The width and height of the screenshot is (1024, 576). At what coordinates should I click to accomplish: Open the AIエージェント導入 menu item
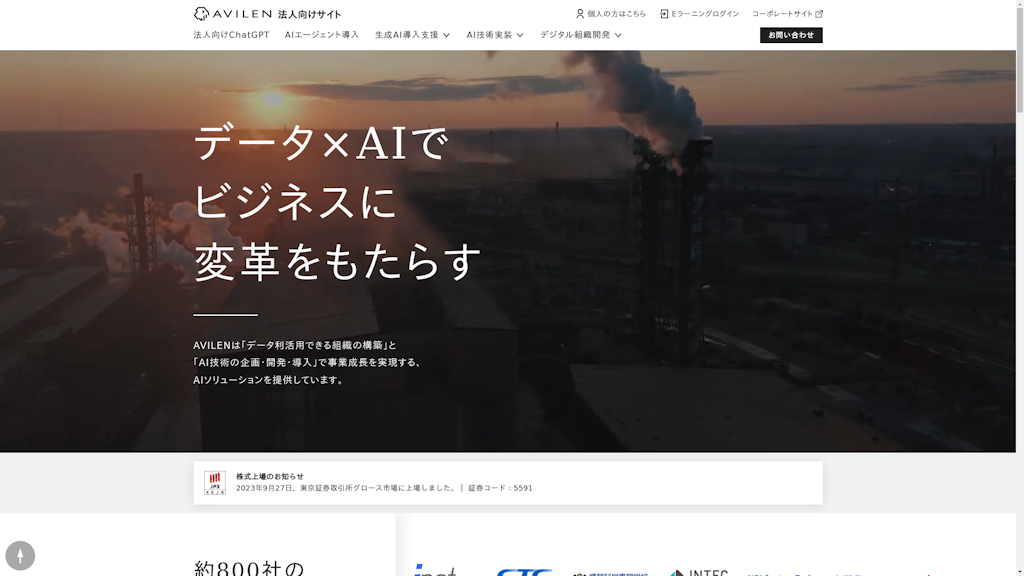point(322,35)
